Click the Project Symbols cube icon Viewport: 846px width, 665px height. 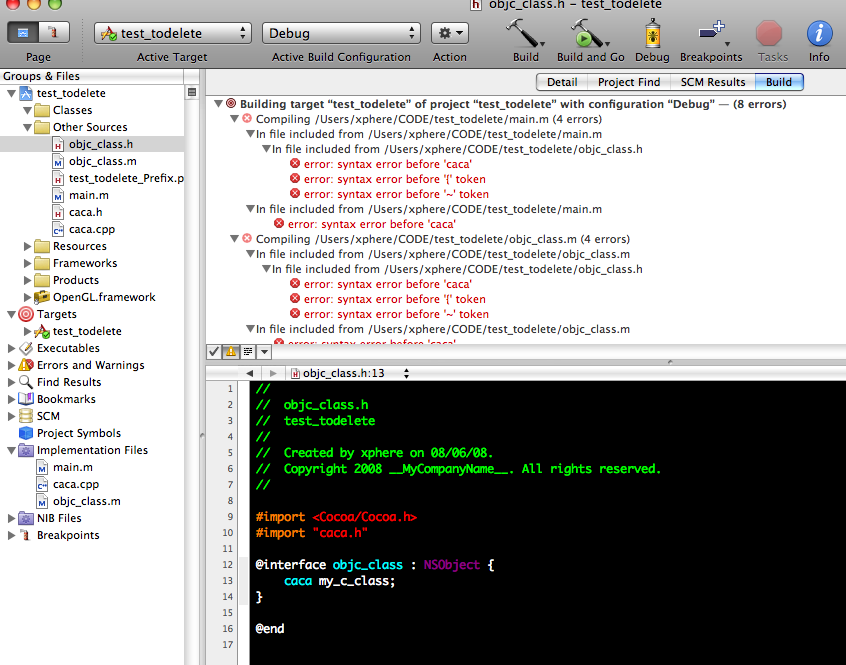click(26, 433)
